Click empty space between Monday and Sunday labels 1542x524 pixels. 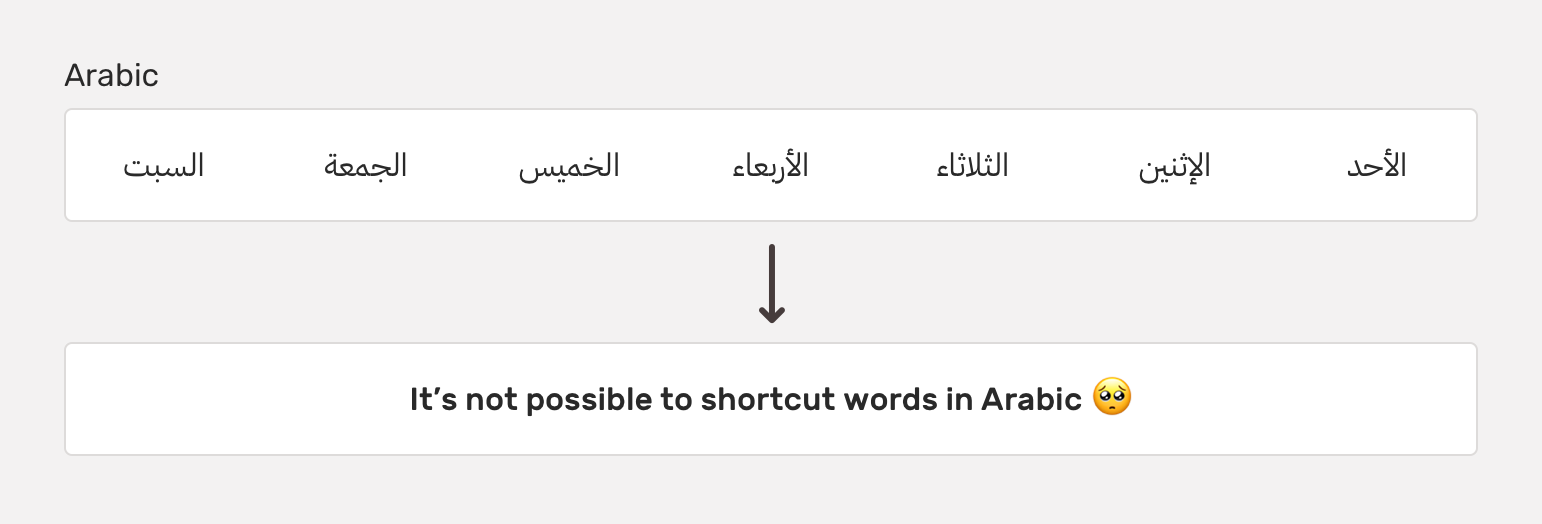point(1278,166)
